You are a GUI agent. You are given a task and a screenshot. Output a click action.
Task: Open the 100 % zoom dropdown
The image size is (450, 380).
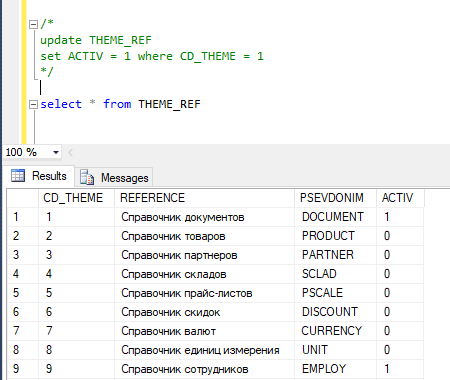(56, 152)
